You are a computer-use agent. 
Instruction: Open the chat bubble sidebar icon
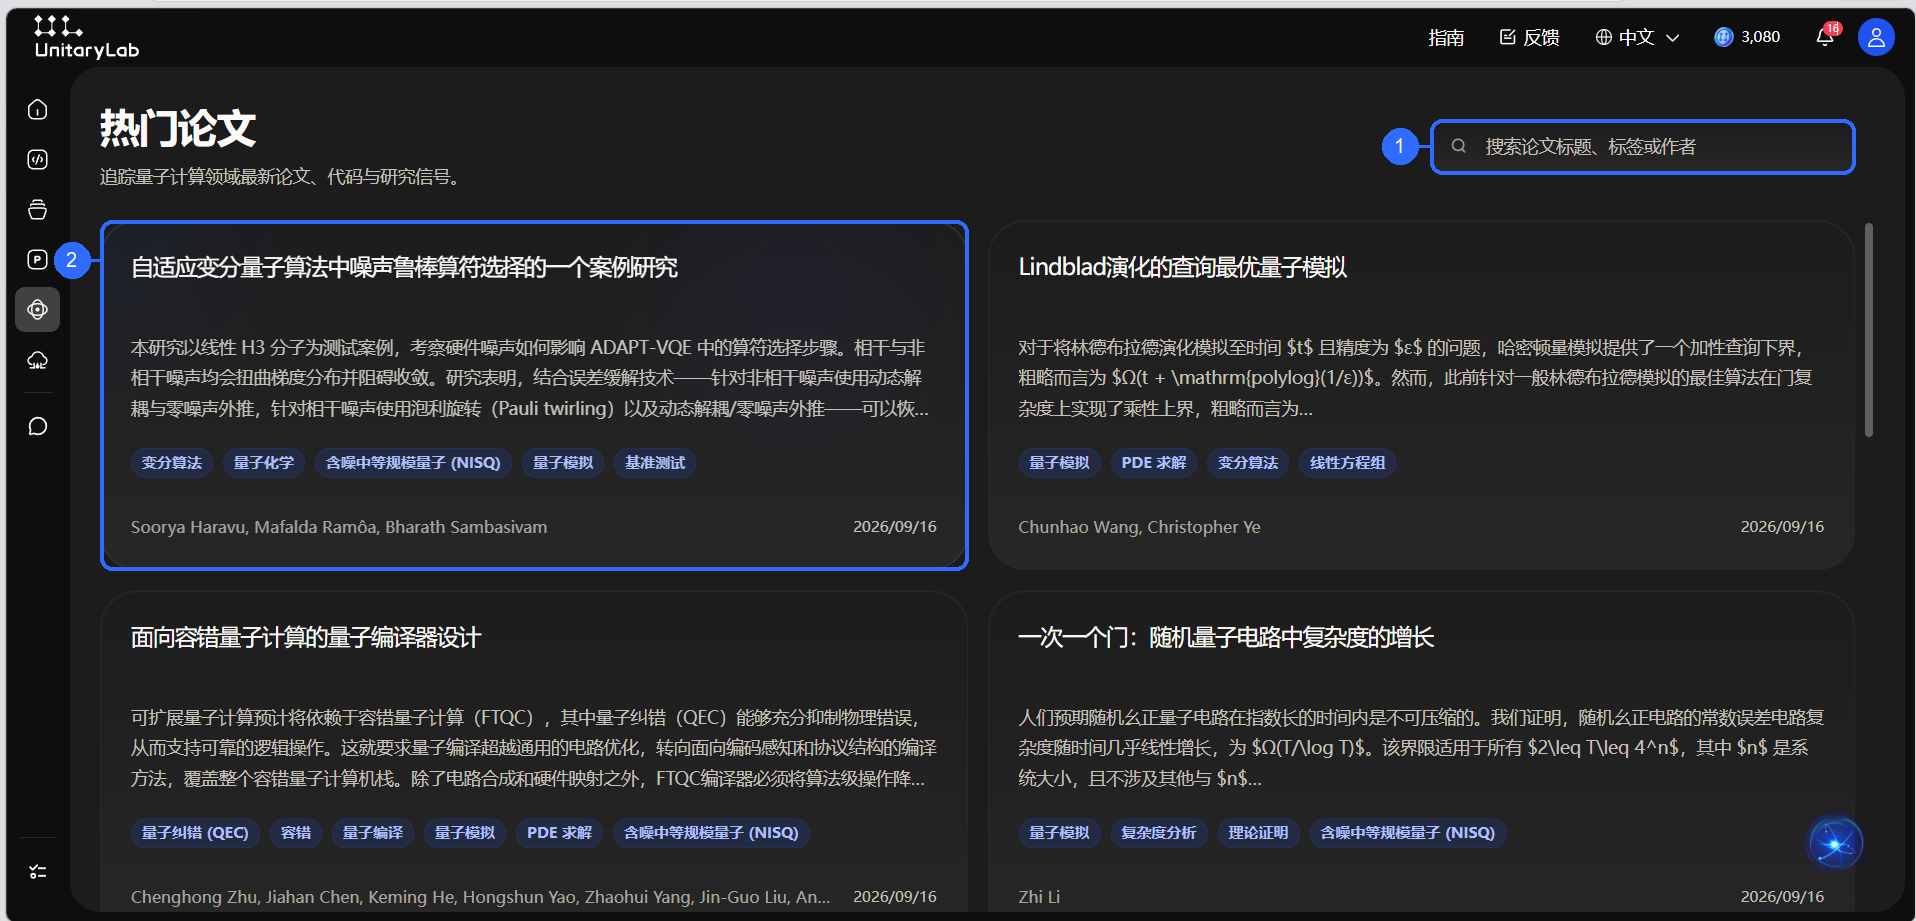click(x=38, y=427)
